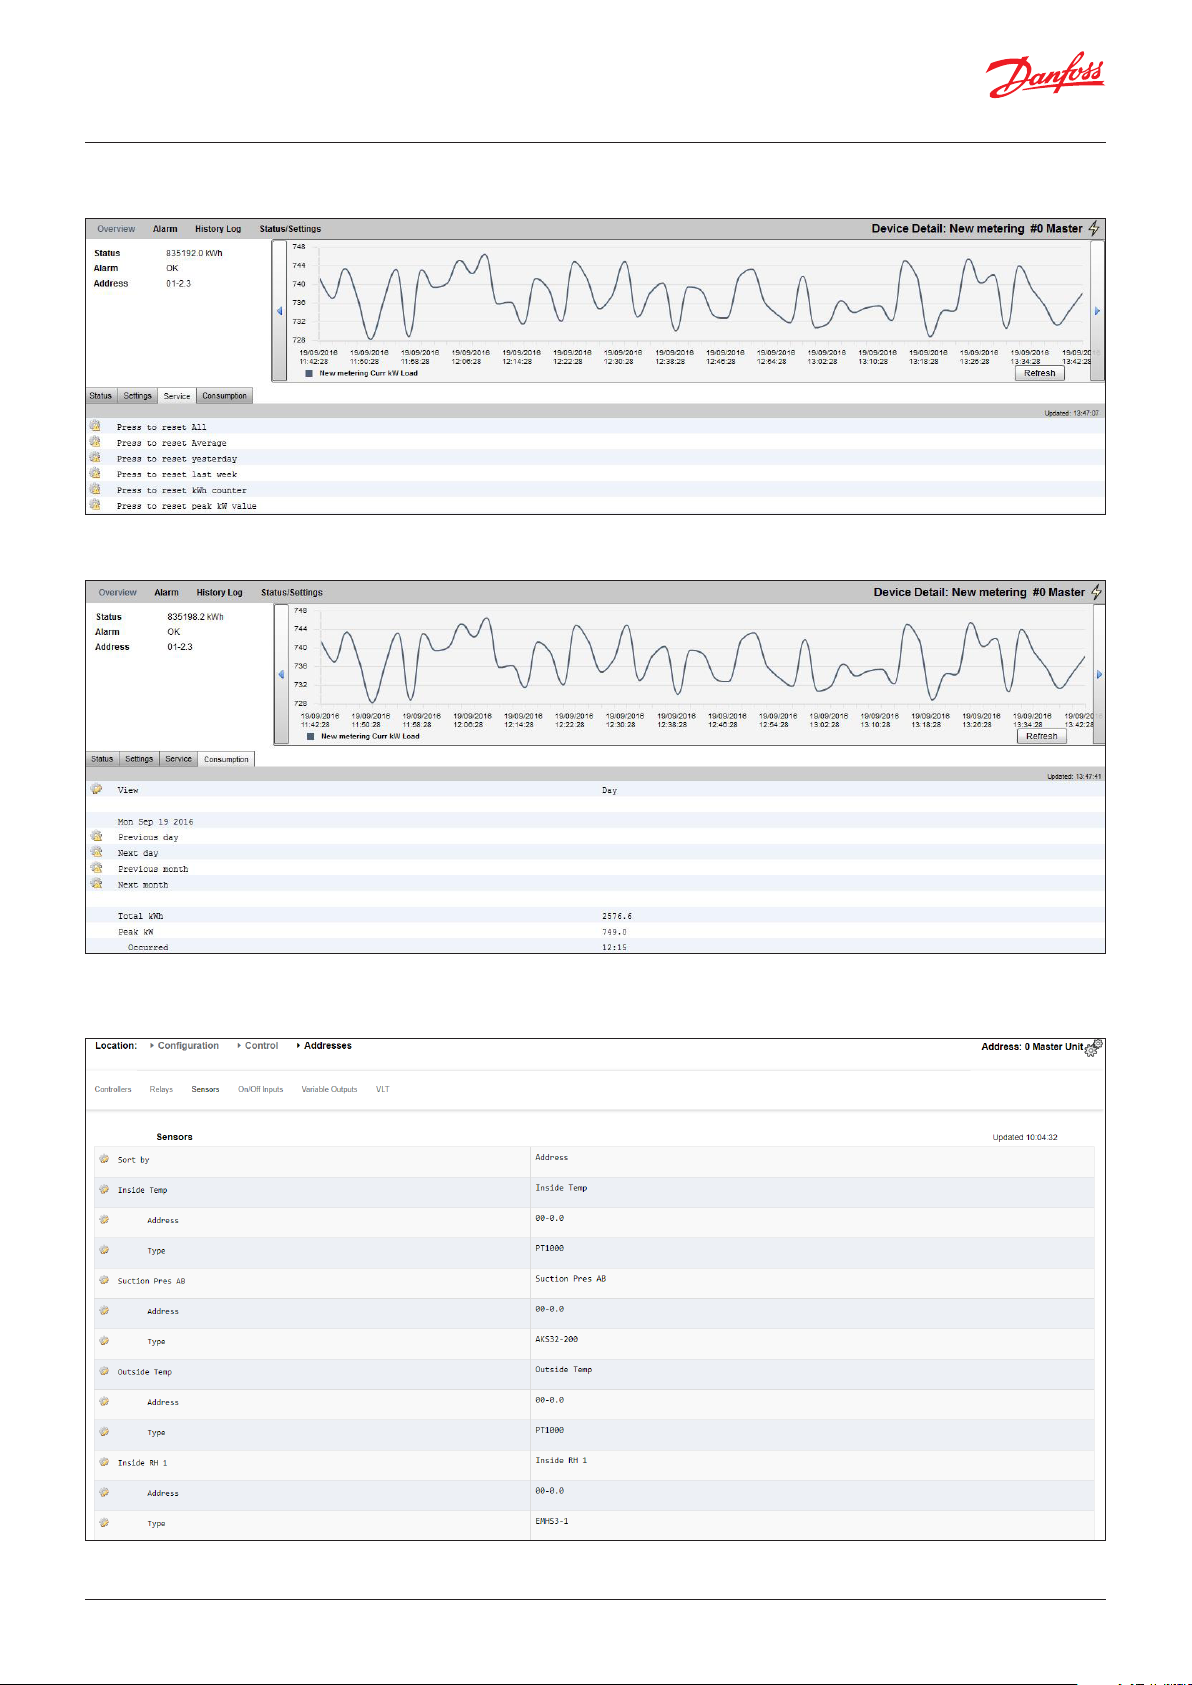Open the Overview menu on the Service screen

click(116, 229)
